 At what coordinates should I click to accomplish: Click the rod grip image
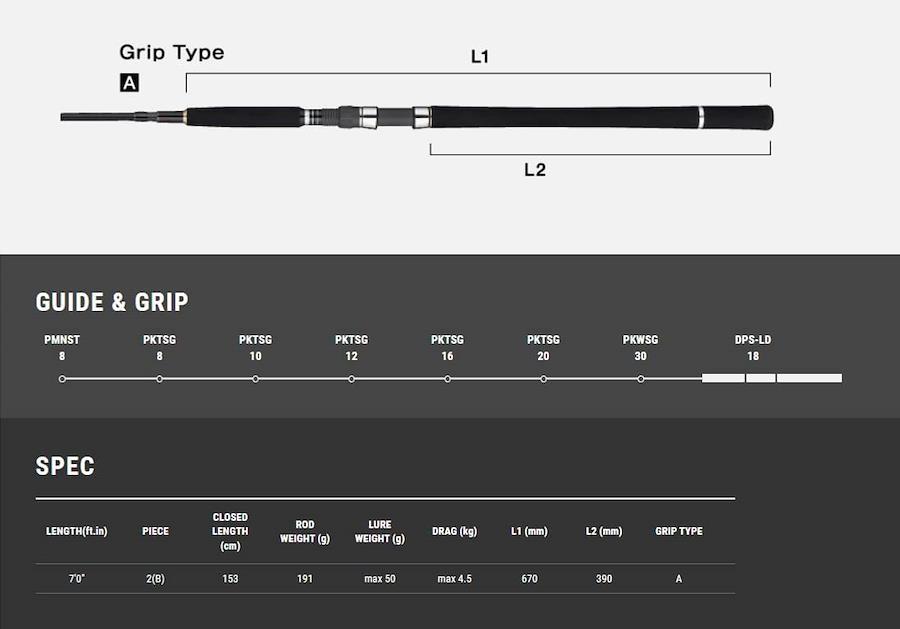(x=417, y=117)
